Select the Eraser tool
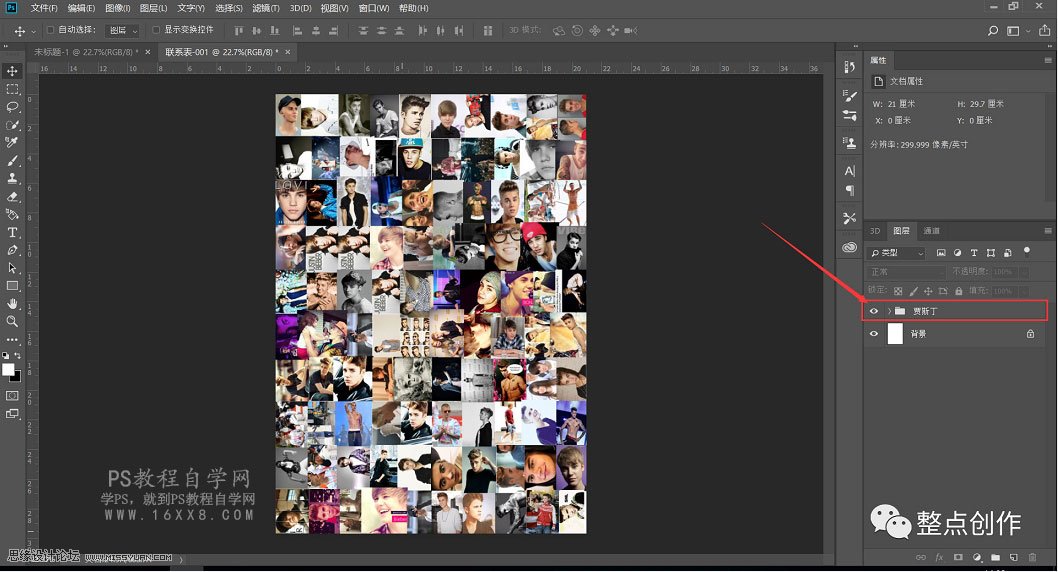 pos(12,196)
